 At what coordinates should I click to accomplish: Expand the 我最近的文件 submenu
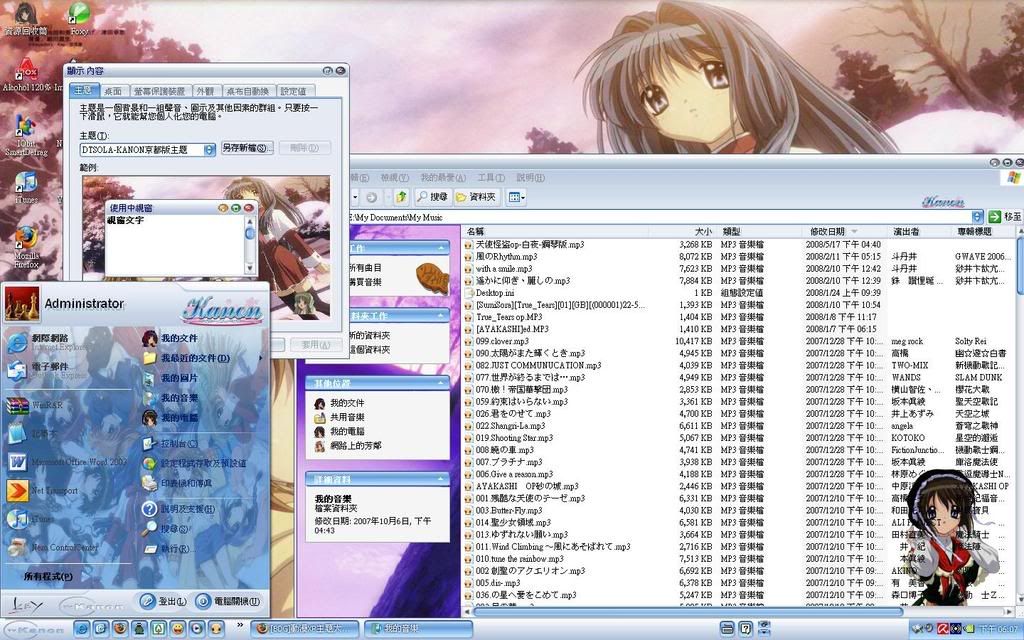click(260, 358)
